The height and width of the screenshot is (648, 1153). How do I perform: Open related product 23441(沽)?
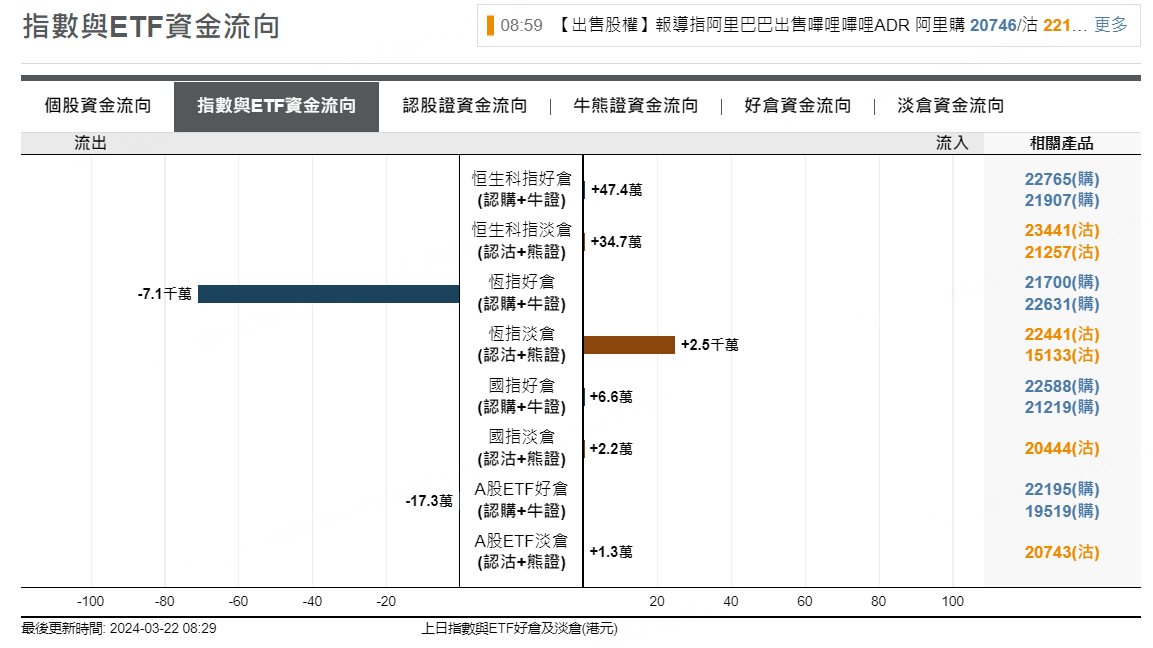[x=1062, y=231]
